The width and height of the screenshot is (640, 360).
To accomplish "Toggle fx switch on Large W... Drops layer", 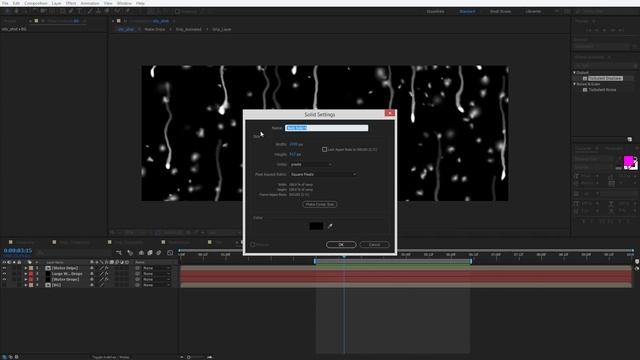I will 107,274.
